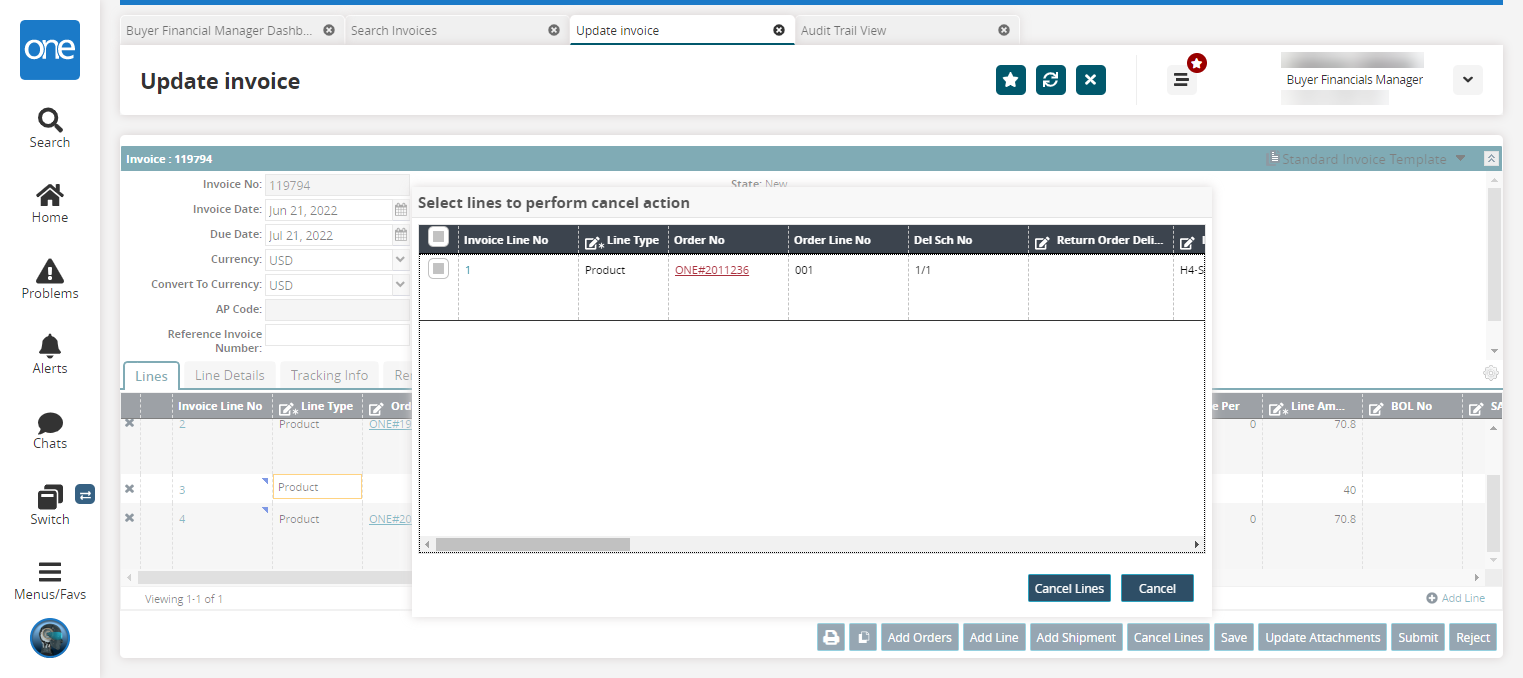Open the Invoice Date calendar picker
This screenshot has height=678, width=1523.
click(401, 210)
